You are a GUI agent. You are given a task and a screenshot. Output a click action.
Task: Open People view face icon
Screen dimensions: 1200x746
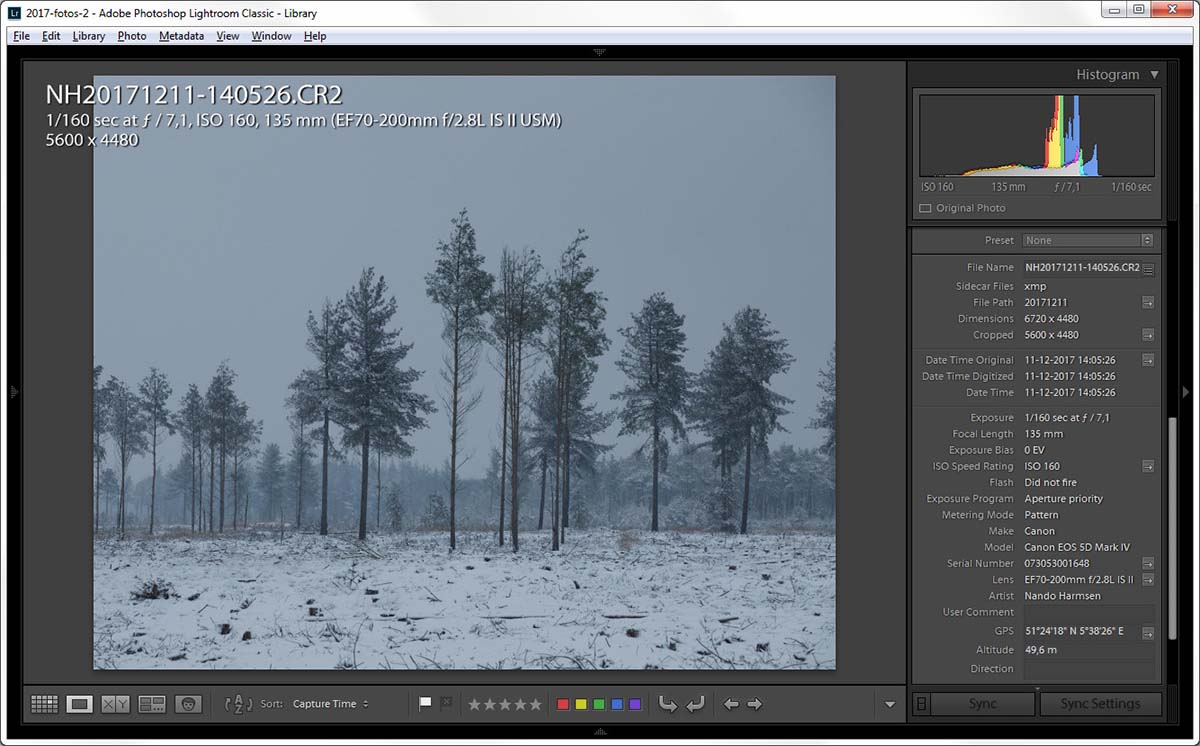(188, 704)
